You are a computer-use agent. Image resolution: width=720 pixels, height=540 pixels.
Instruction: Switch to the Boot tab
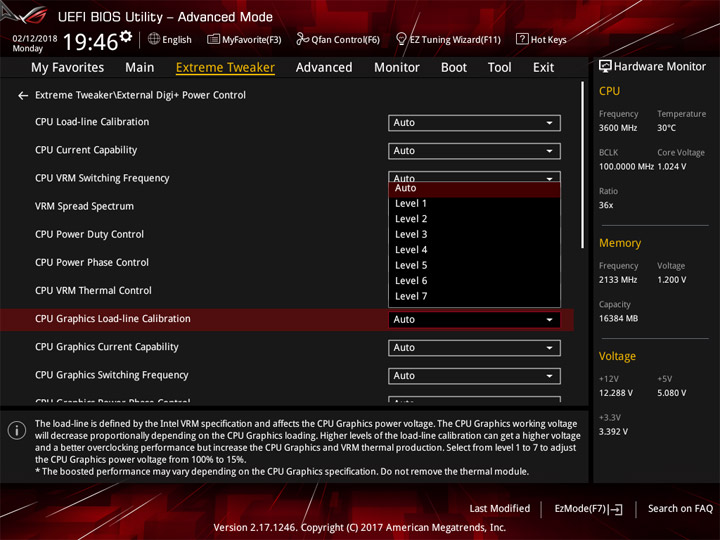(x=454, y=68)
